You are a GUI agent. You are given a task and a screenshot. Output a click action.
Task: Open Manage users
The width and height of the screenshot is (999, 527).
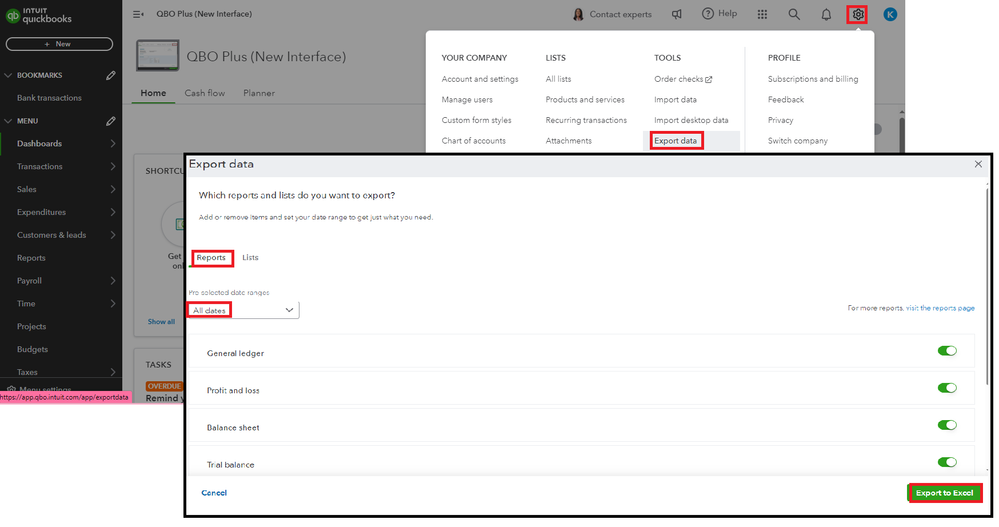467,100
